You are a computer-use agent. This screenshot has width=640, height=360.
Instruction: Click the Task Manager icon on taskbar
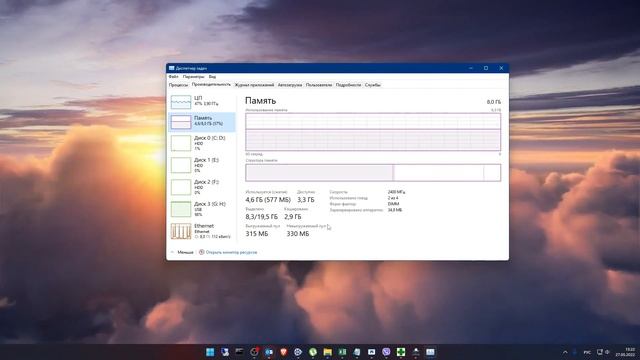click(430, 352)
